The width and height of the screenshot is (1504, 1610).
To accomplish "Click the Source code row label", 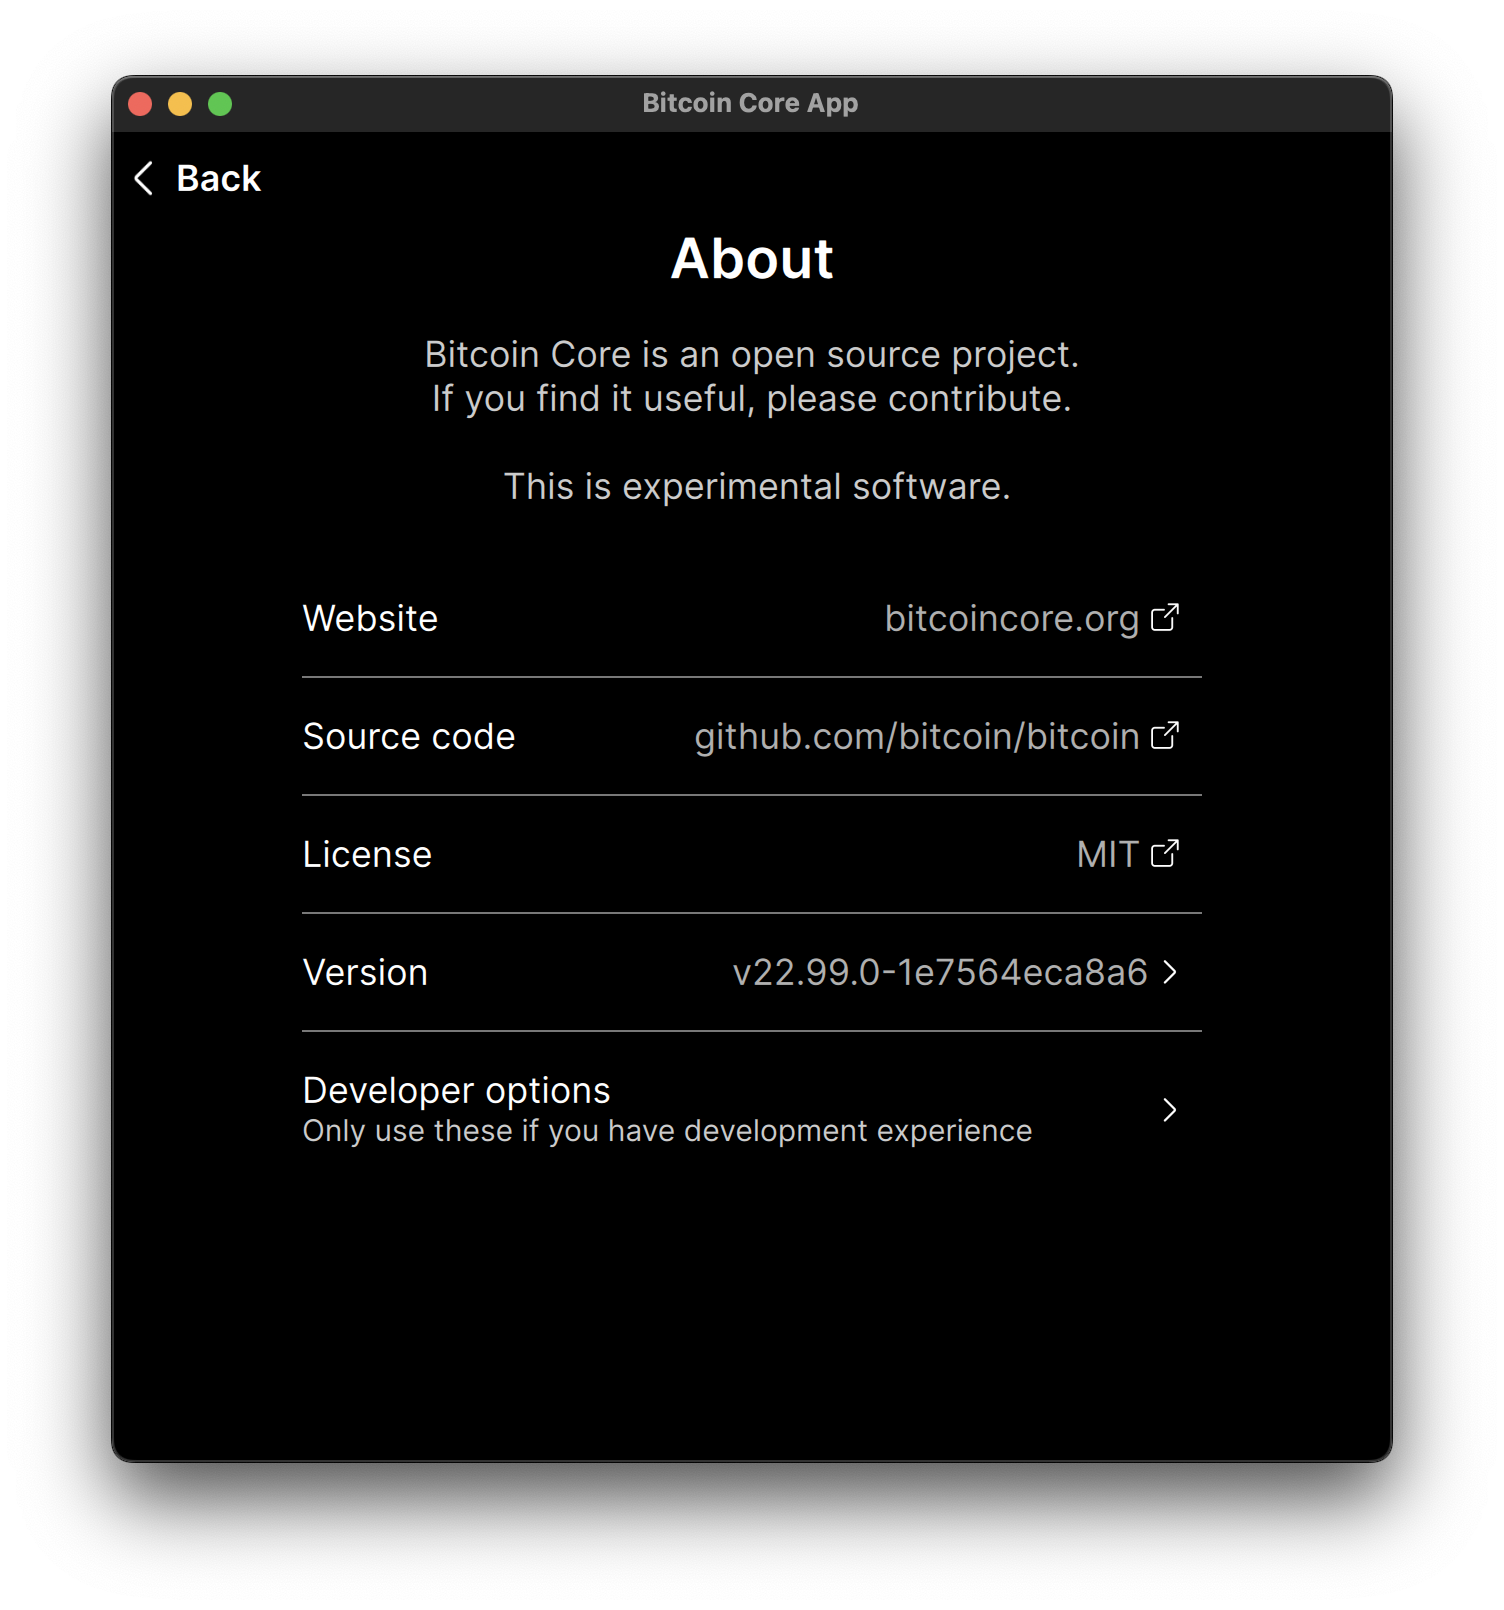I will [x=409, y=737].
